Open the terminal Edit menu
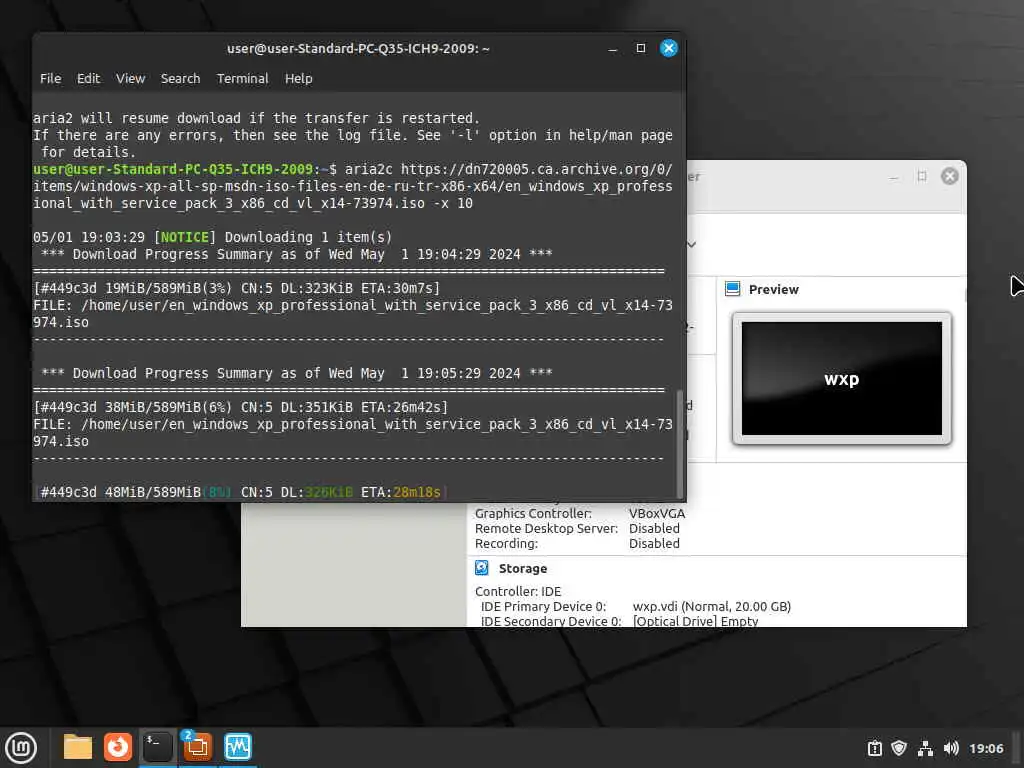The image size is (1024, 768). tap(88, 78)
